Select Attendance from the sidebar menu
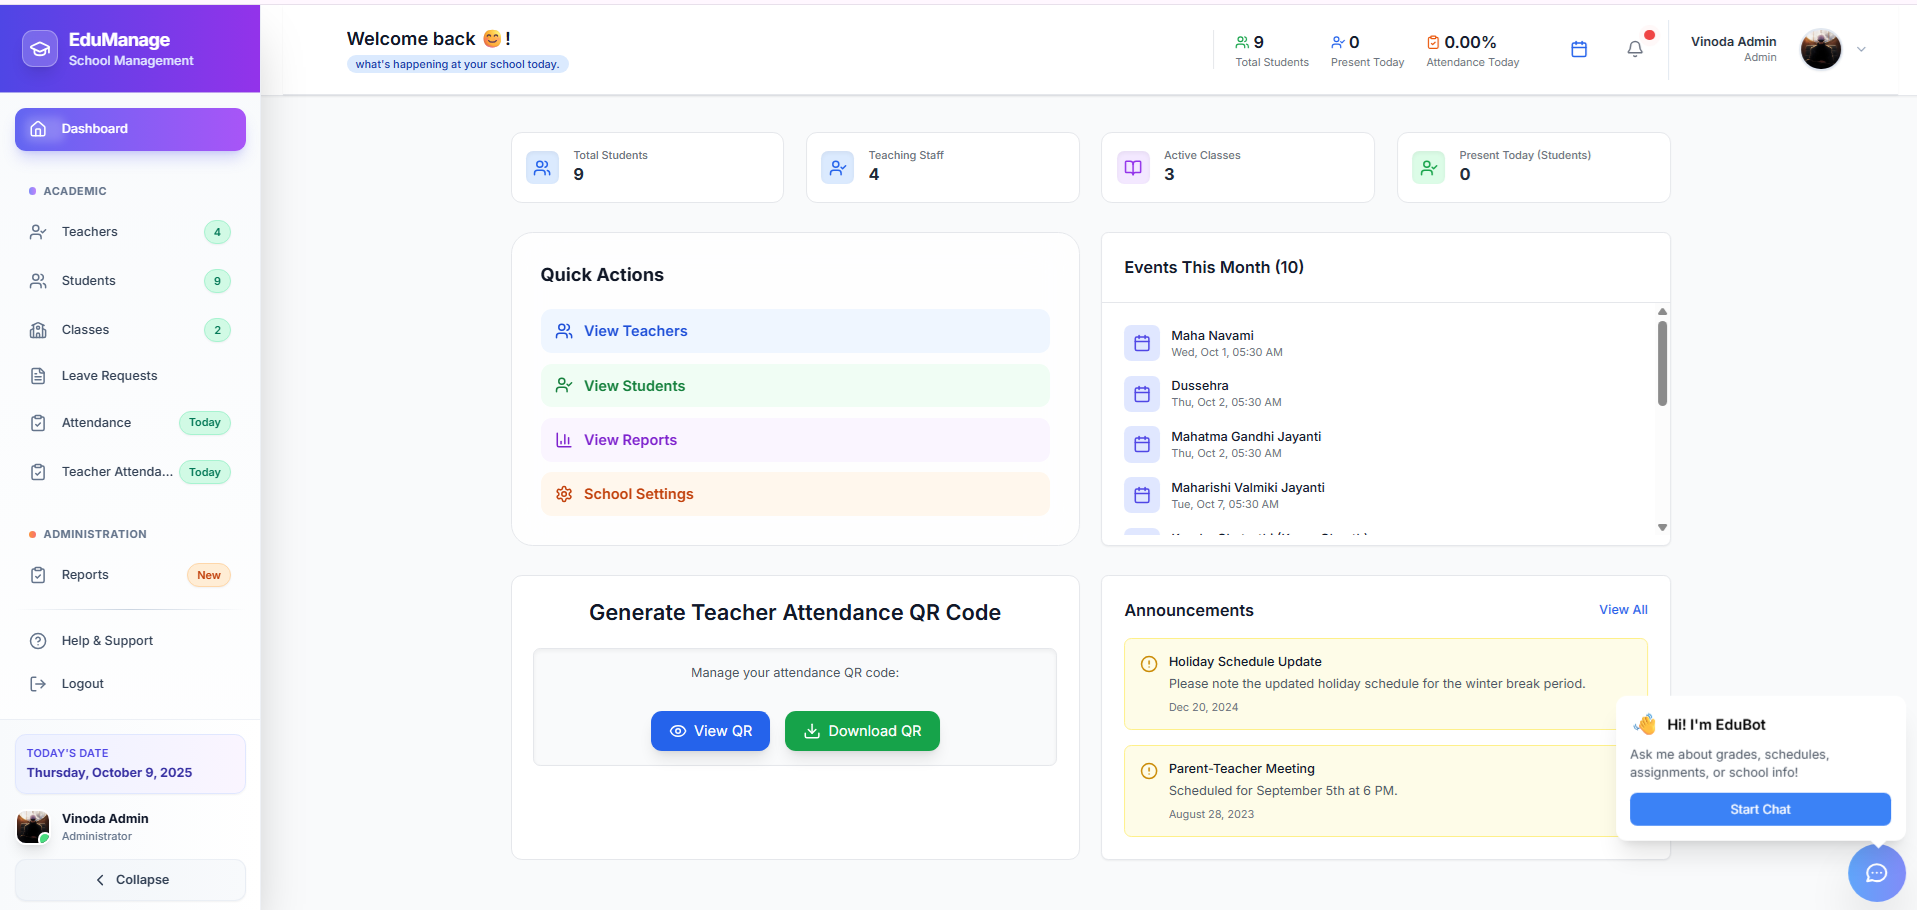The width and height of the screenshot is (1917, 910). (x=96, y=423)
